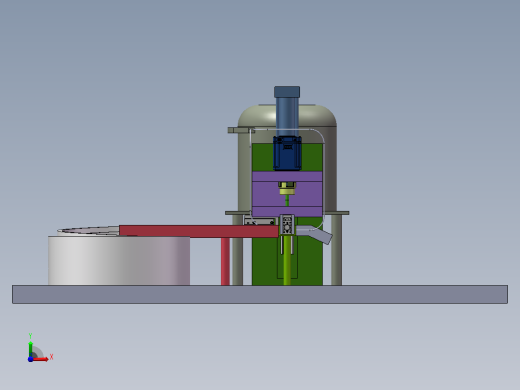Pick the red vertical support post
This screenshot has width=520, height=390.
click(x=225, y=261)
